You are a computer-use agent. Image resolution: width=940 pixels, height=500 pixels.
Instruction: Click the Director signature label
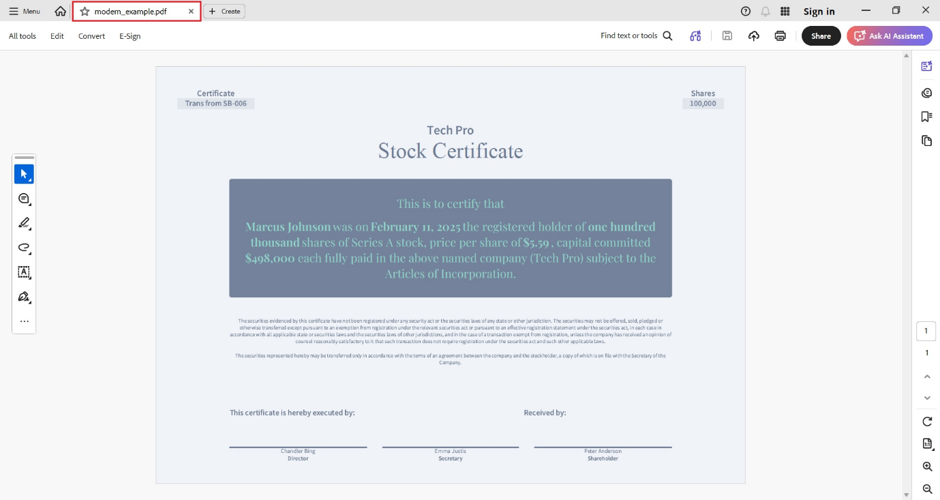click(298, 459)
